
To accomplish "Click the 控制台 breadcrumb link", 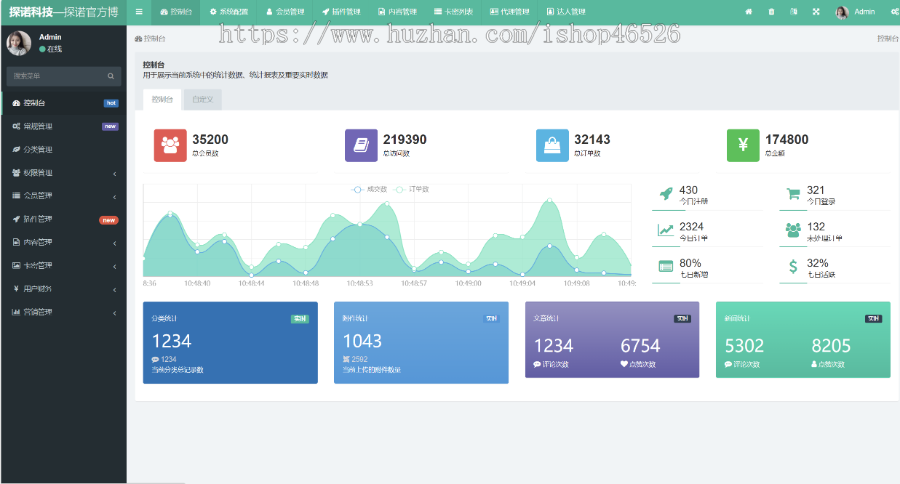I will tap(153, 38).
